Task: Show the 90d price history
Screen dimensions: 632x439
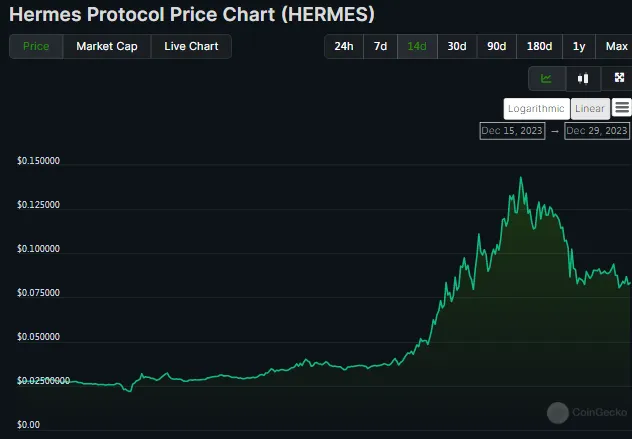Action: [x=497, y=46]
